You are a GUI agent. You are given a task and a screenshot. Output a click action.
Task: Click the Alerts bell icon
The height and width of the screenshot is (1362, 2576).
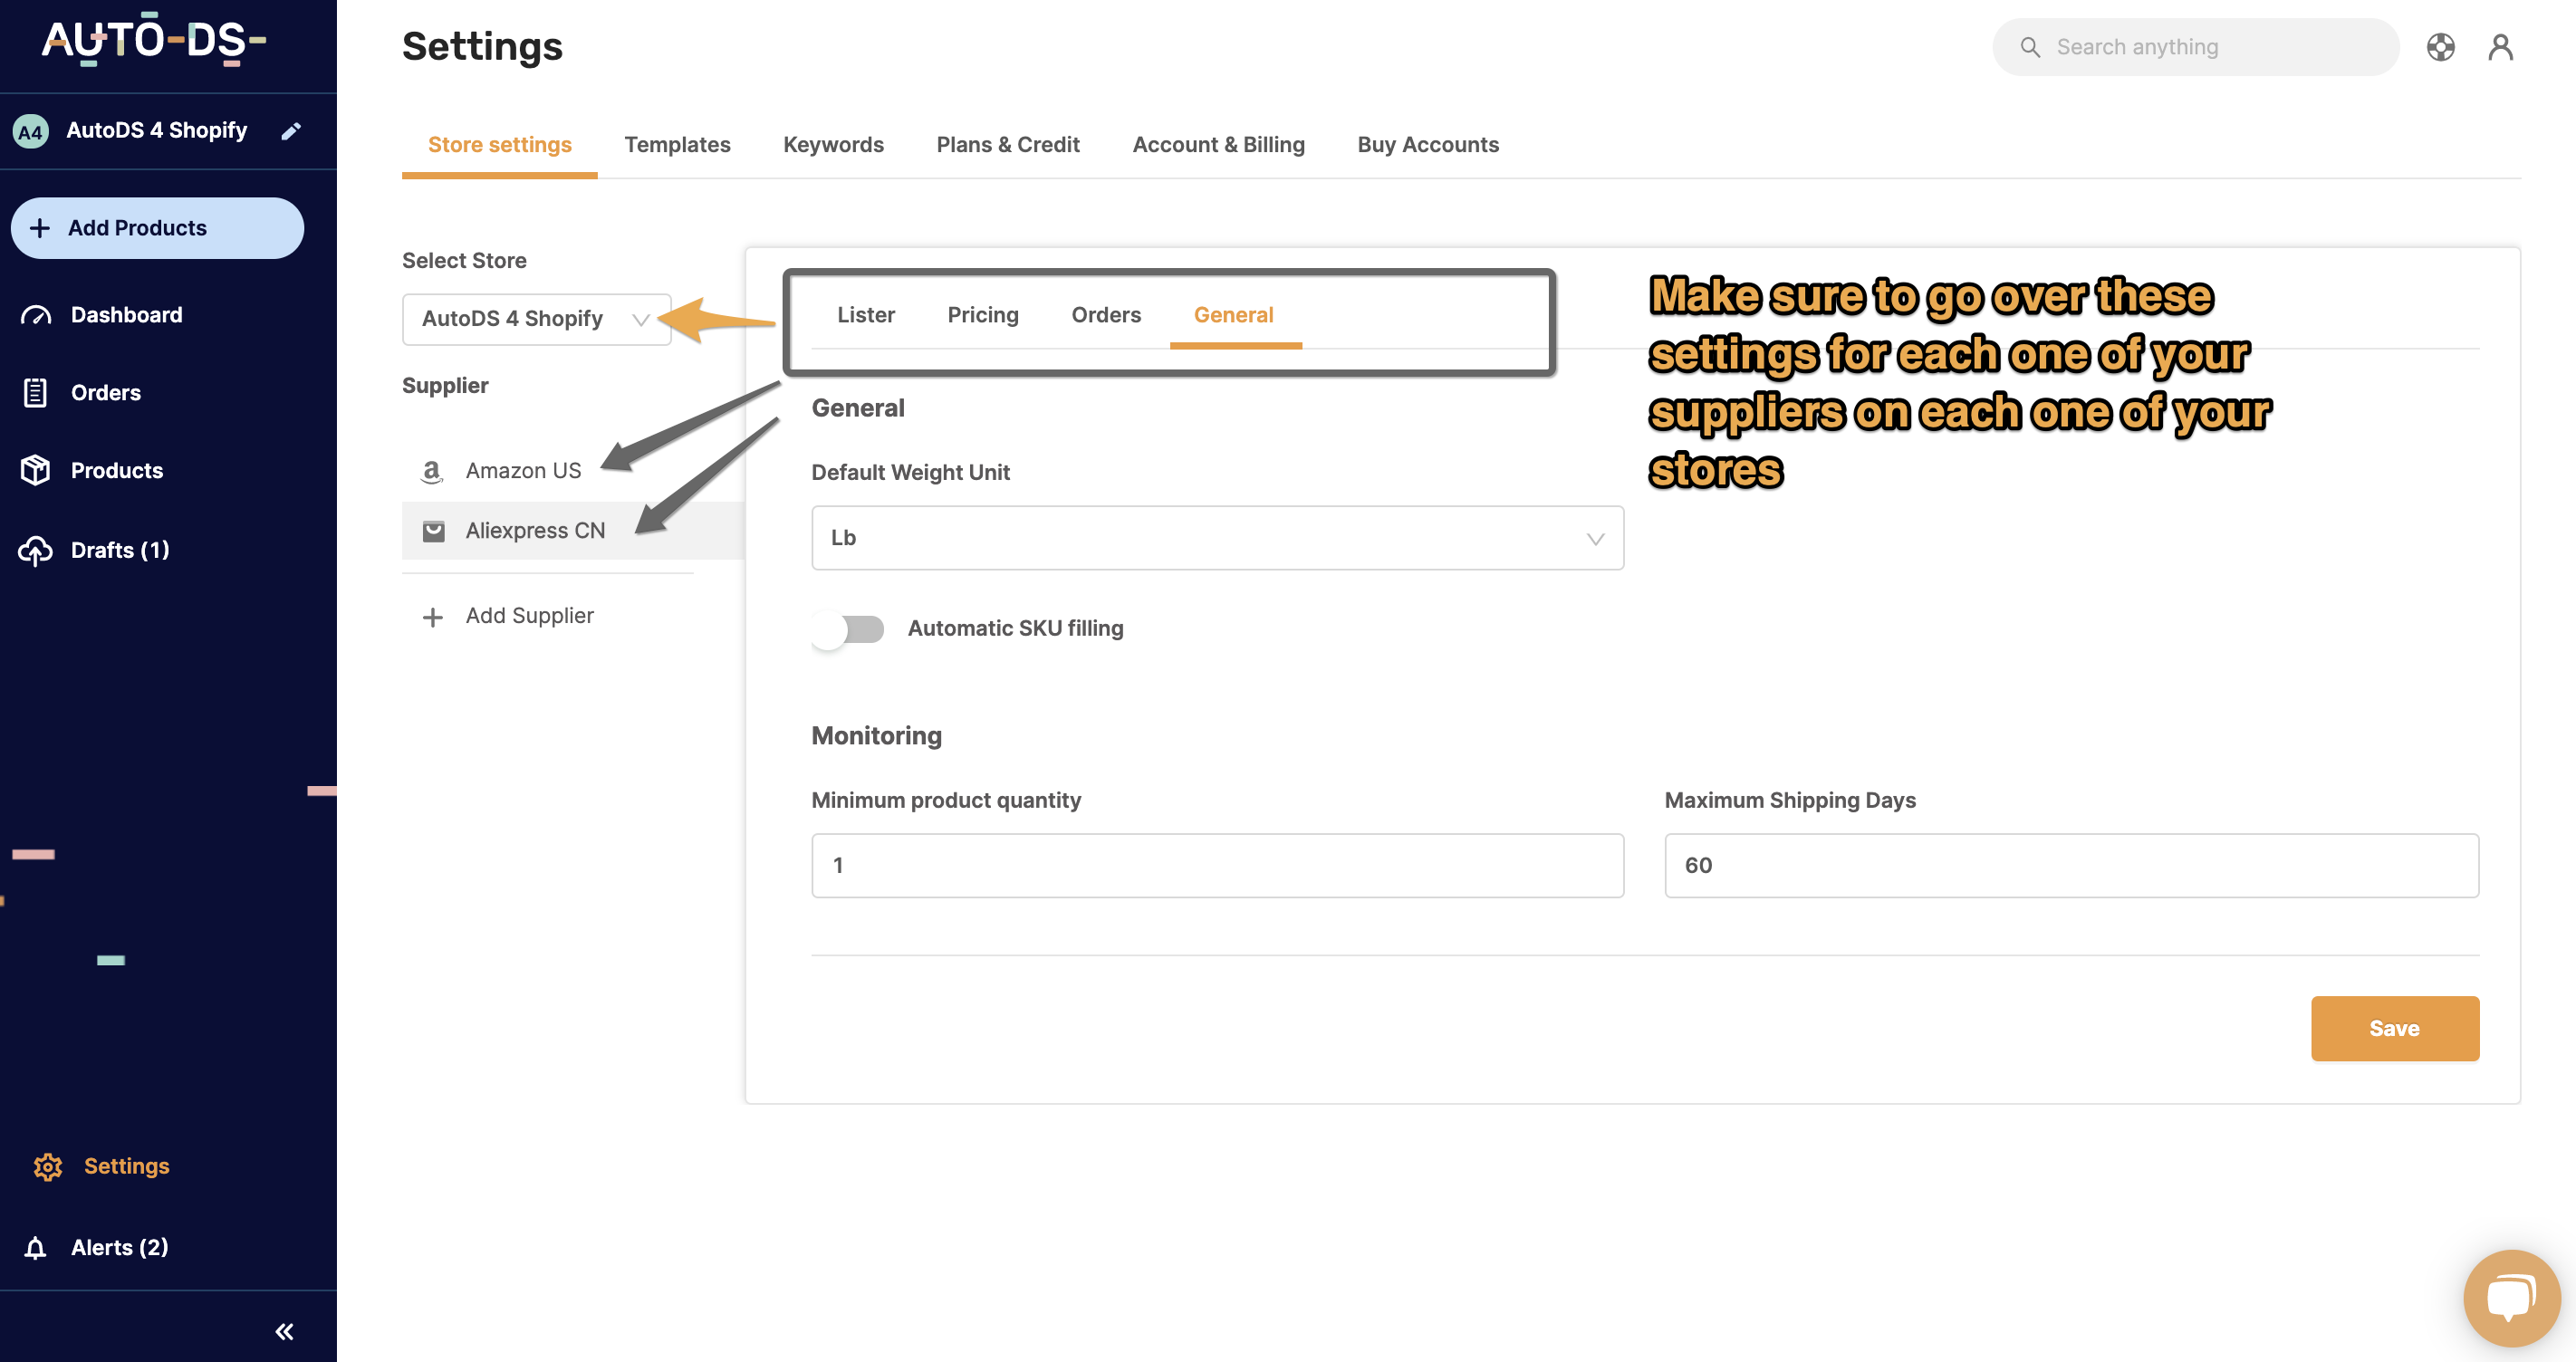(36, 1247)
